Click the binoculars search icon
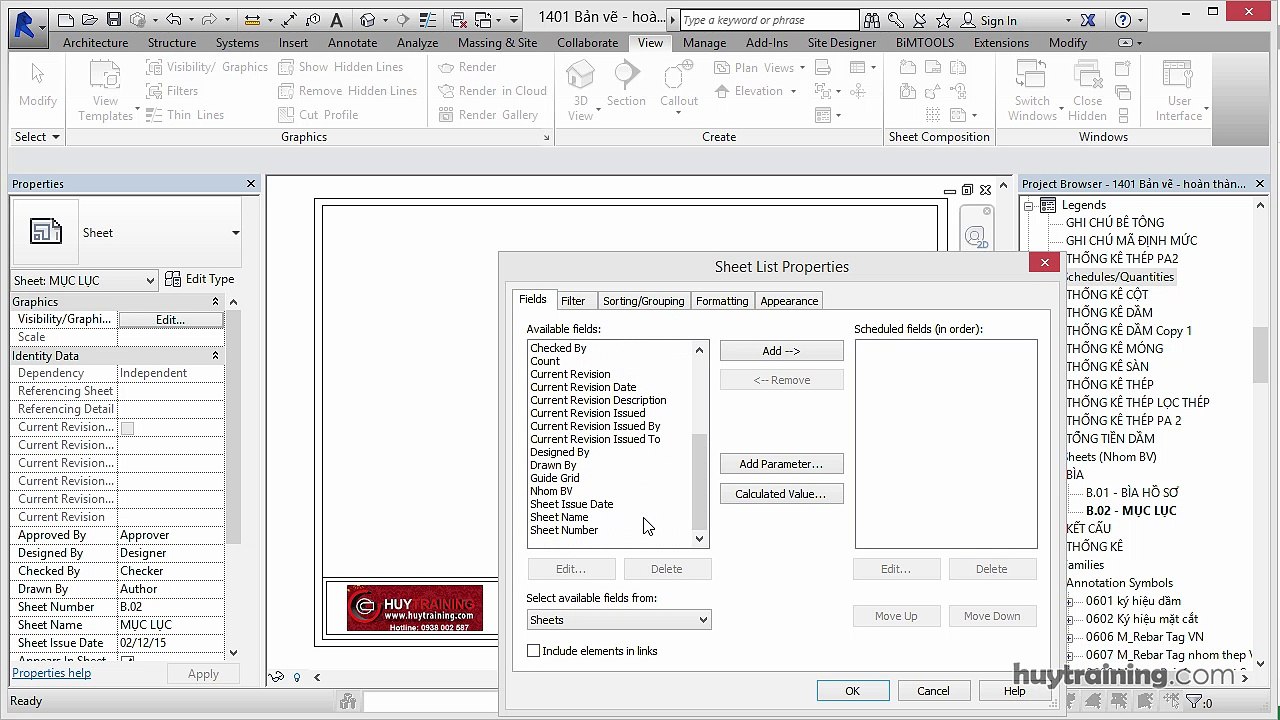The image size is (1280, 720). click(x=872, y=20)
